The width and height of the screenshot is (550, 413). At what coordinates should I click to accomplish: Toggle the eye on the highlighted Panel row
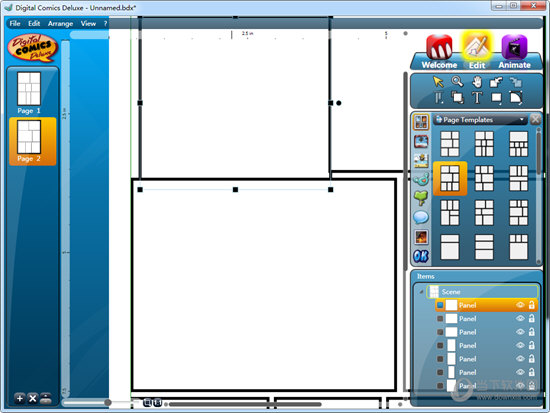point(520,305)
